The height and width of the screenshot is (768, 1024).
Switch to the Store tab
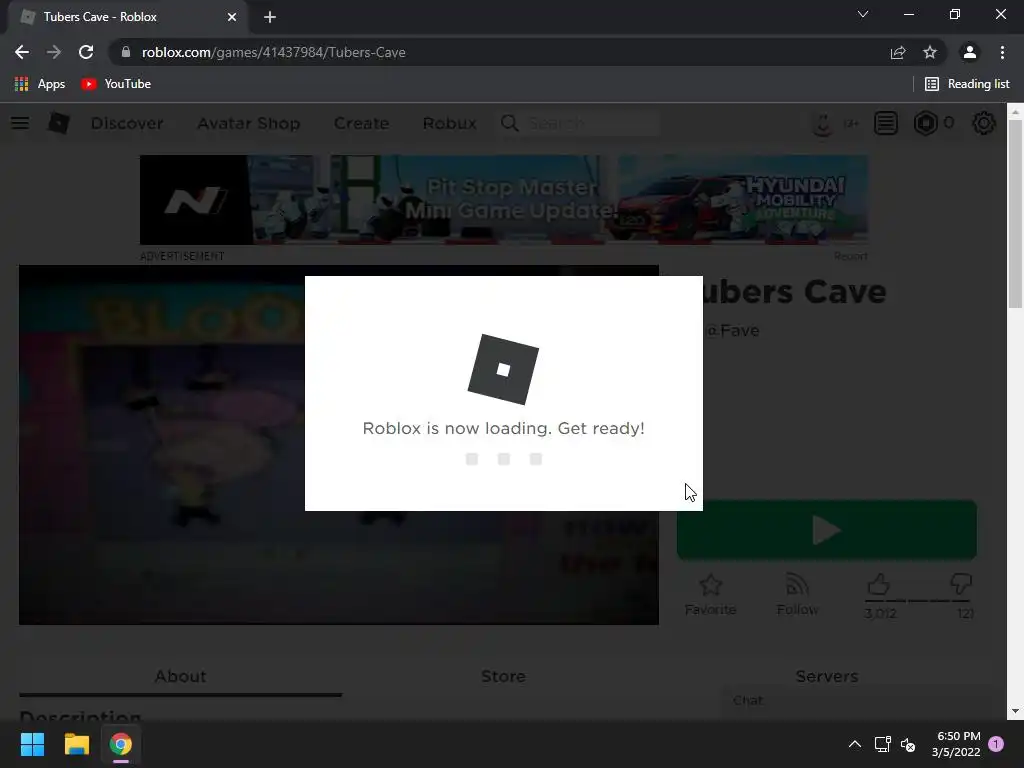coord(503,677)
